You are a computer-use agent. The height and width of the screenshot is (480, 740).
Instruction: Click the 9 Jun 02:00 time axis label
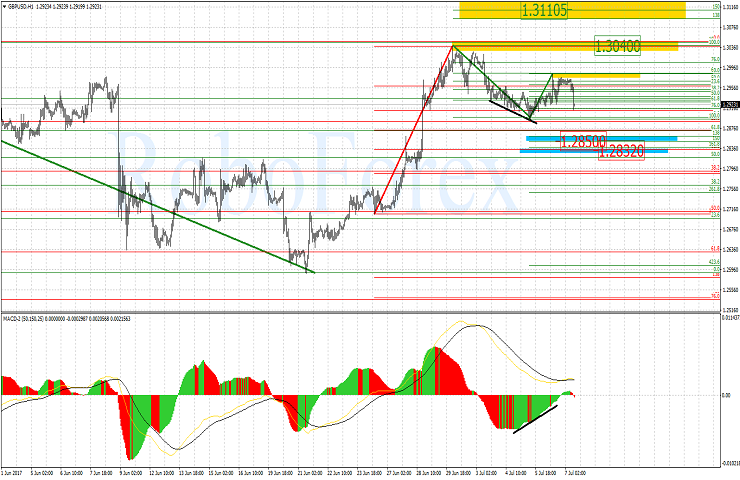coord(130,473)
